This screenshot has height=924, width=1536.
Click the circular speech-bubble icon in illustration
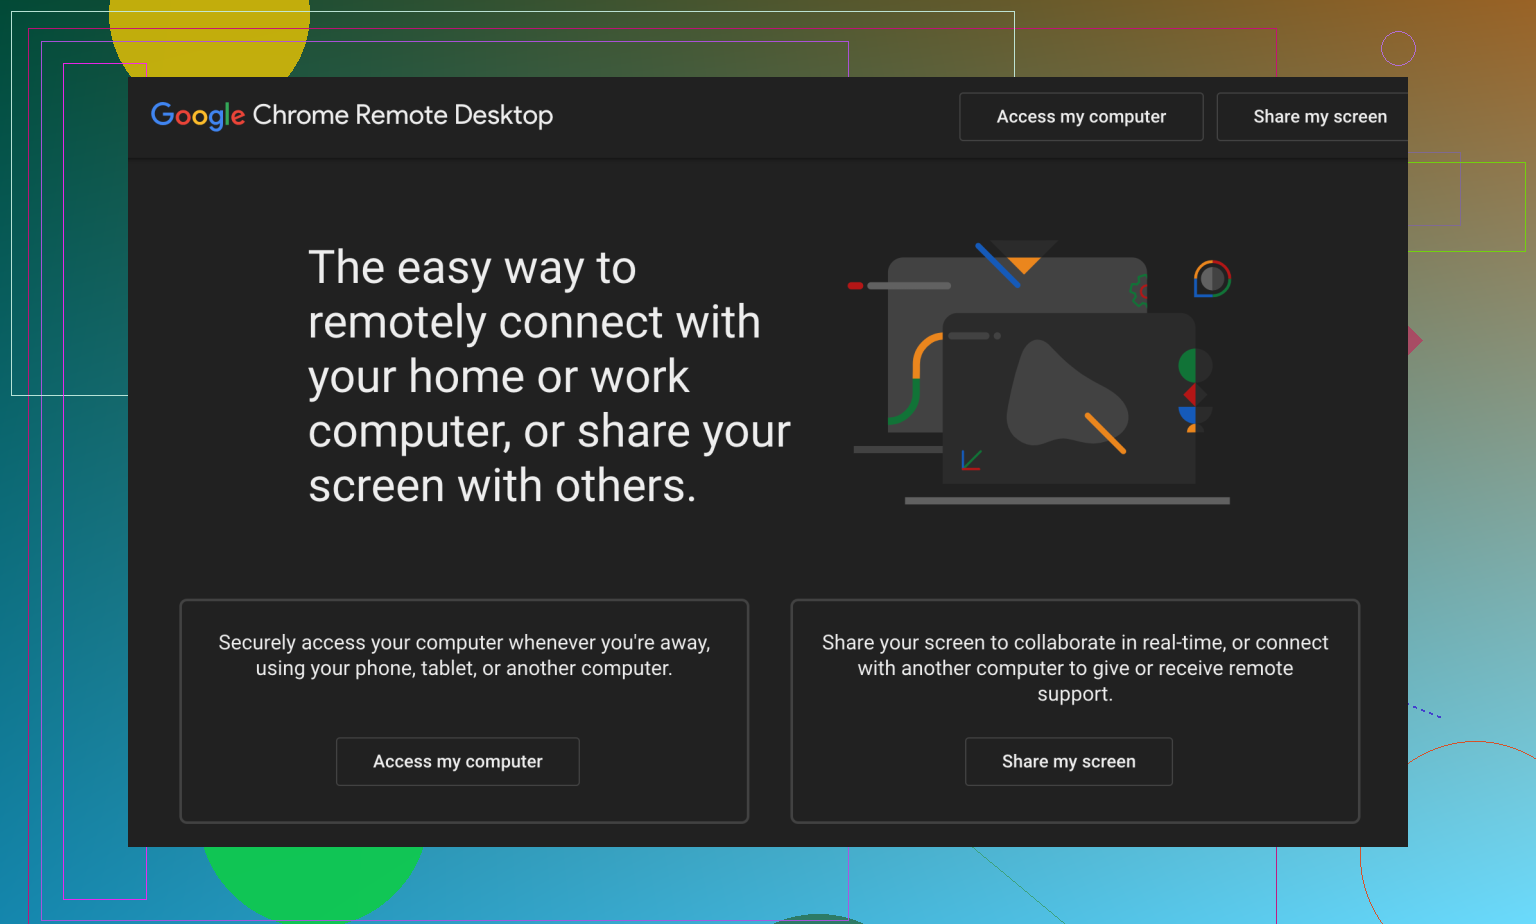(1212, 279)
